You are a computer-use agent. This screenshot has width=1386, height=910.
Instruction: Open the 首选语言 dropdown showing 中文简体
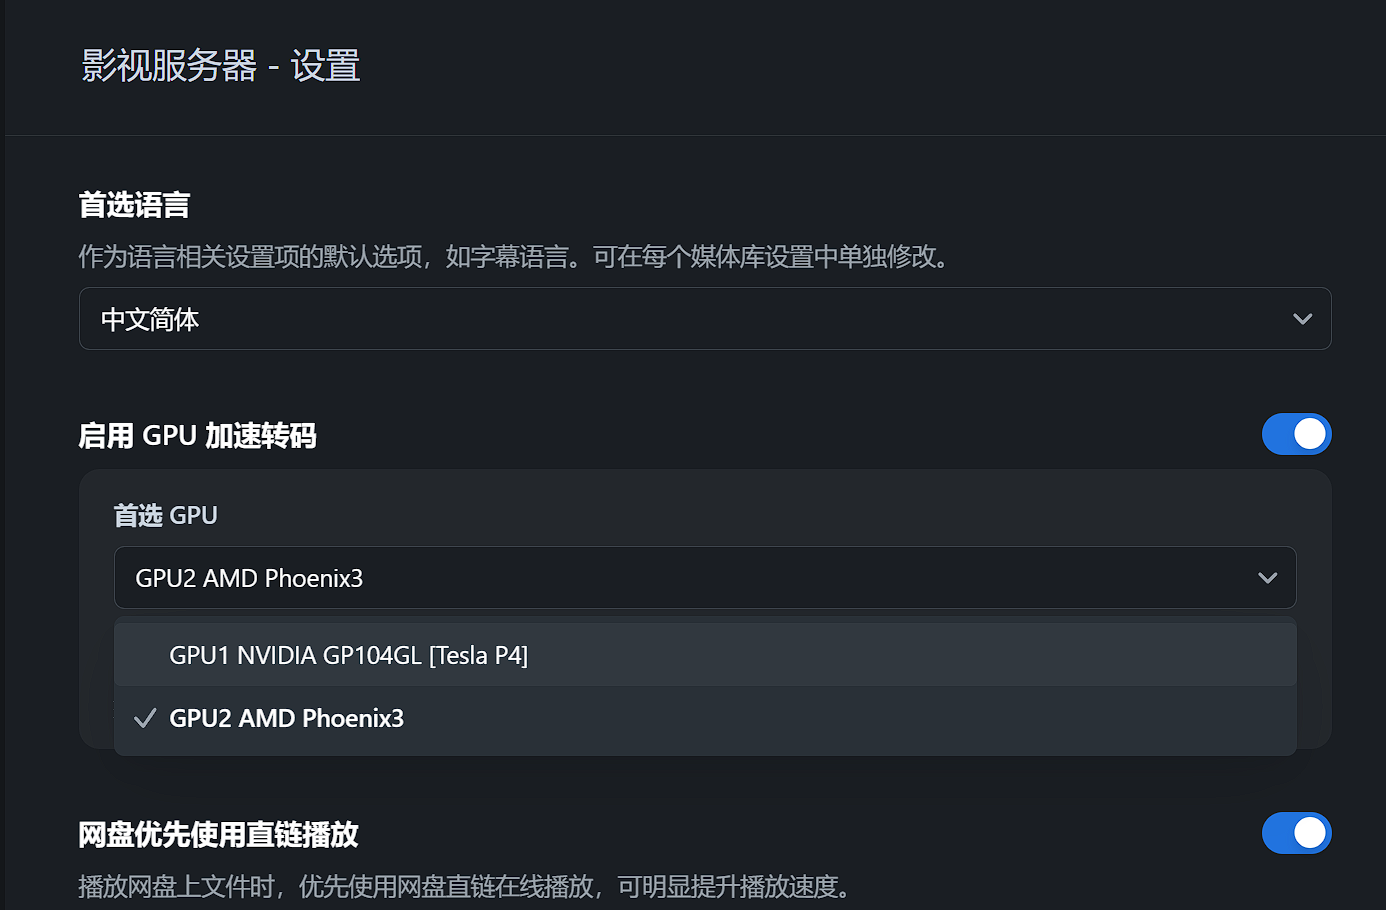coord(704,319)
